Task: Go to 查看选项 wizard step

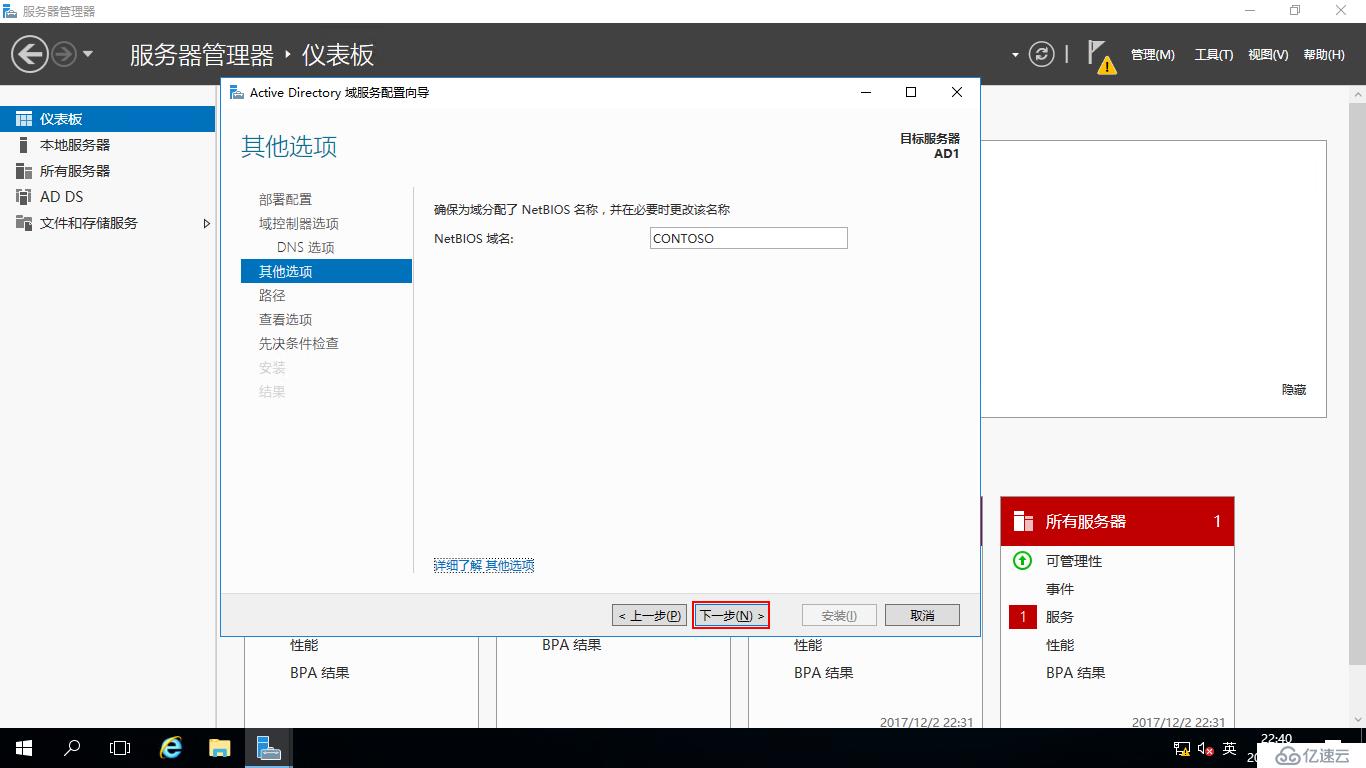Action: coord(285,319)
